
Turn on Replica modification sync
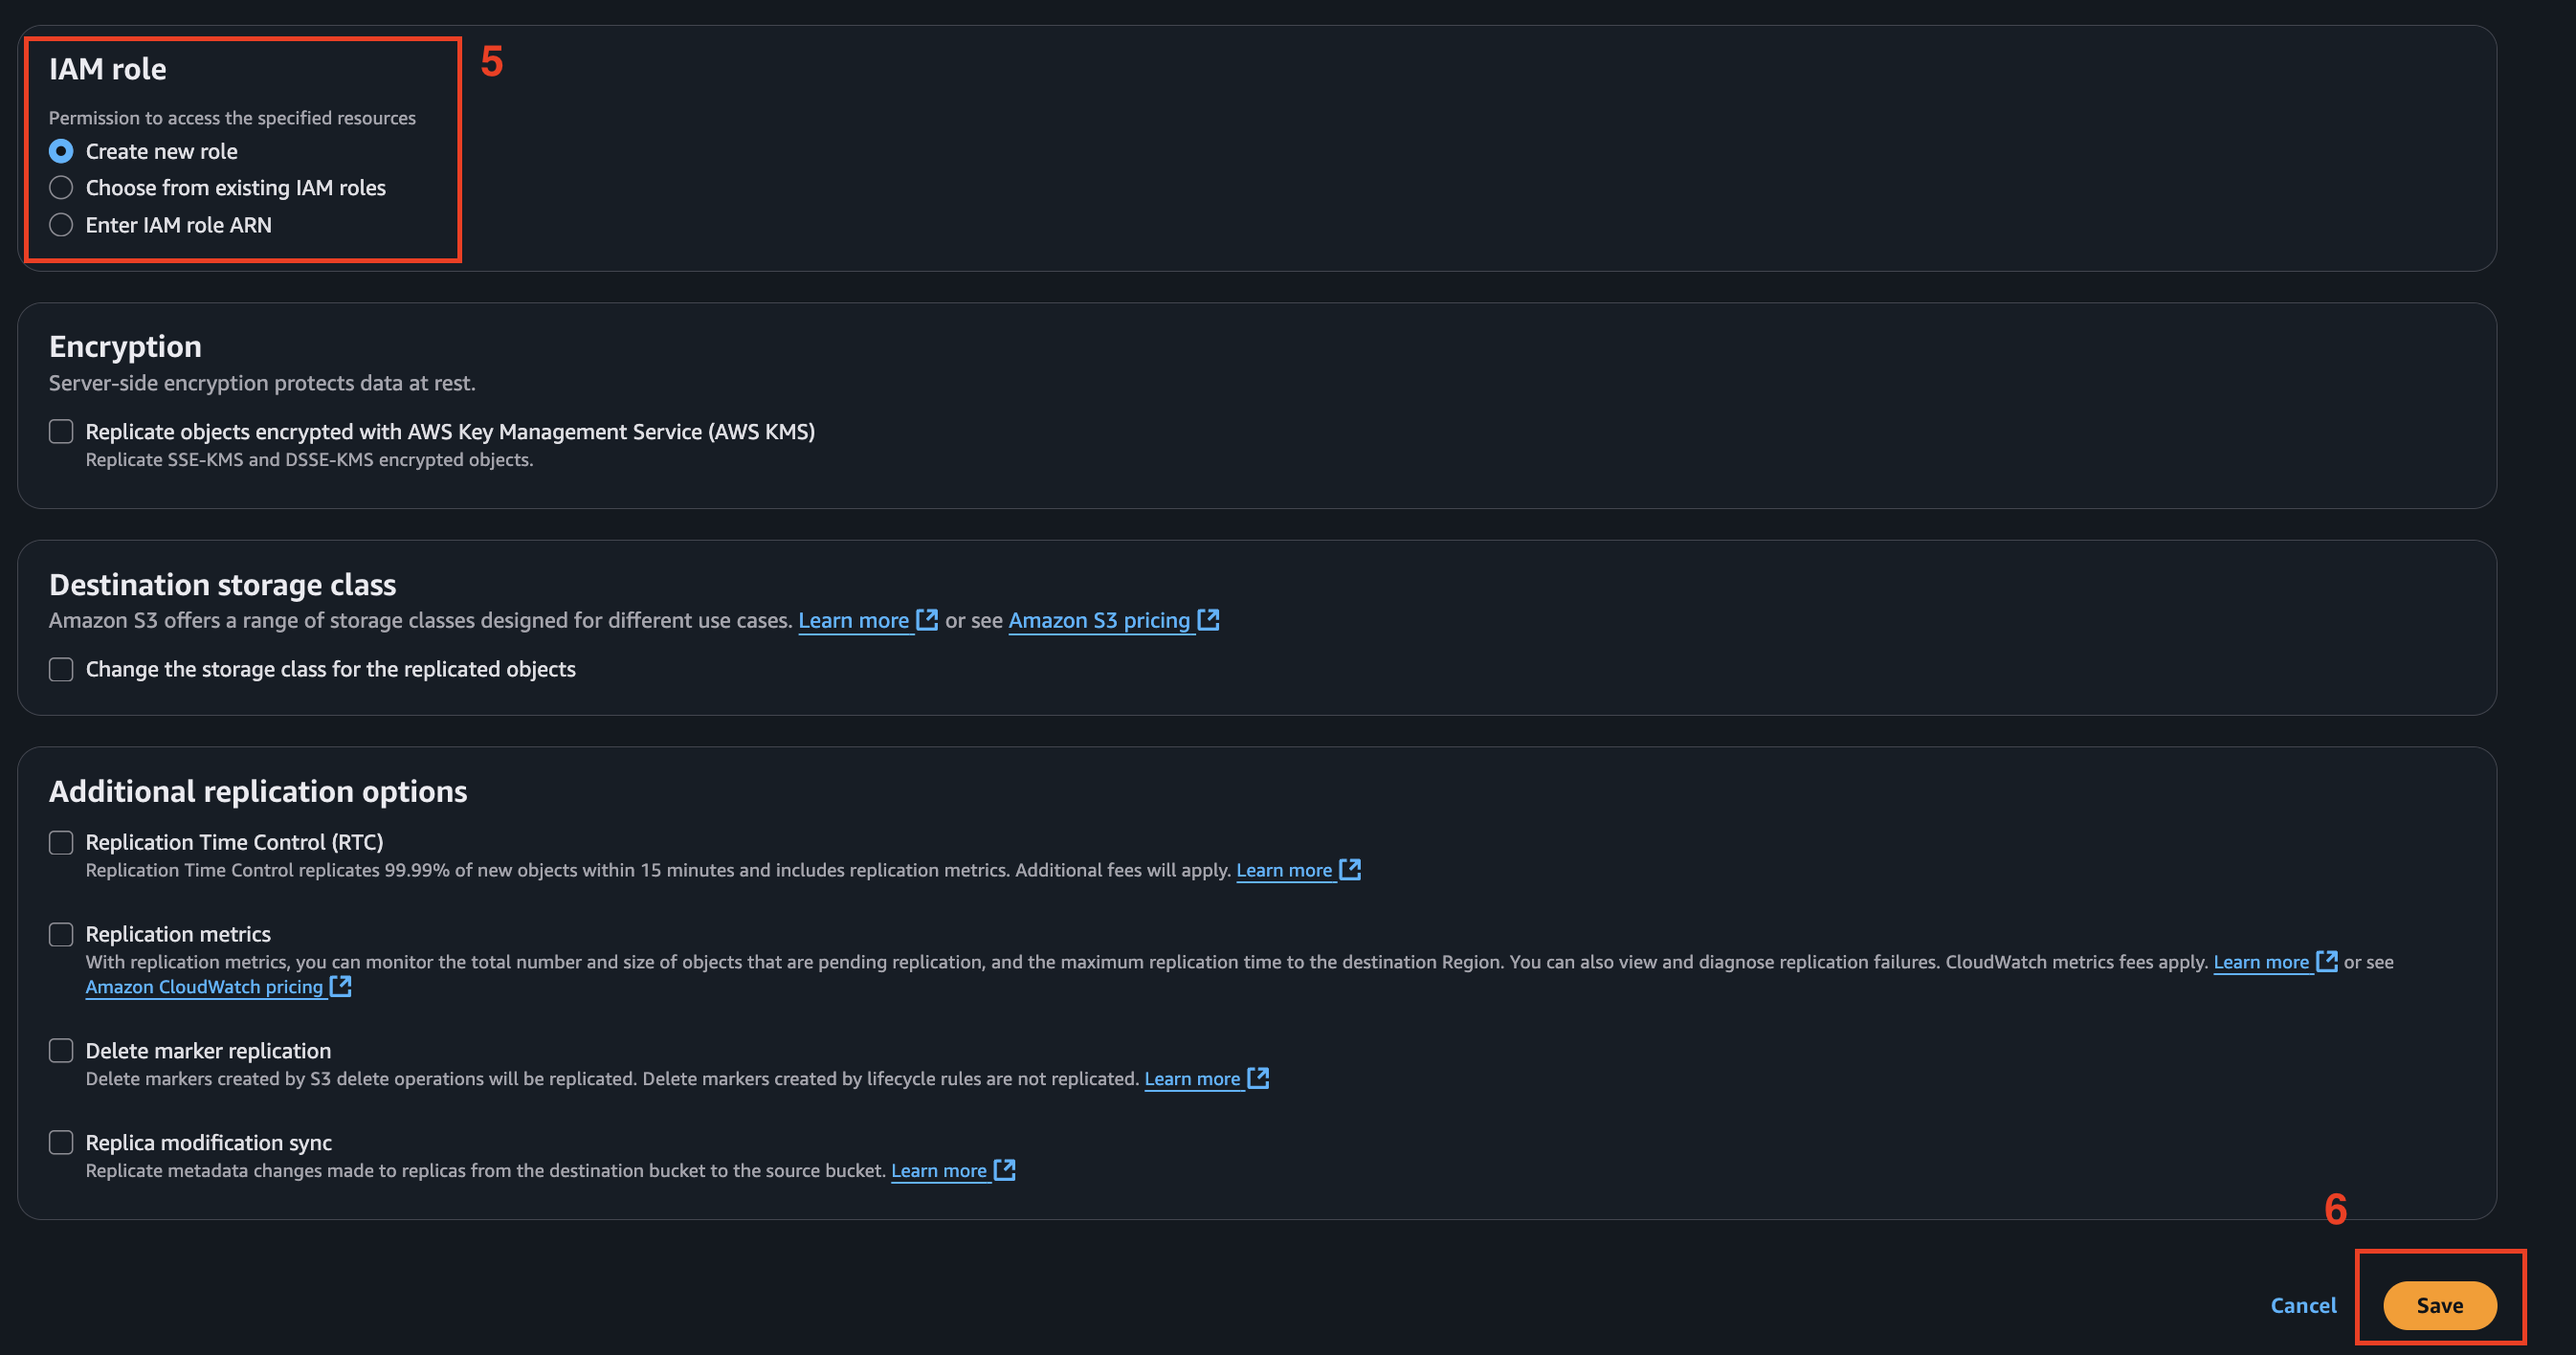pos(61,1143)
